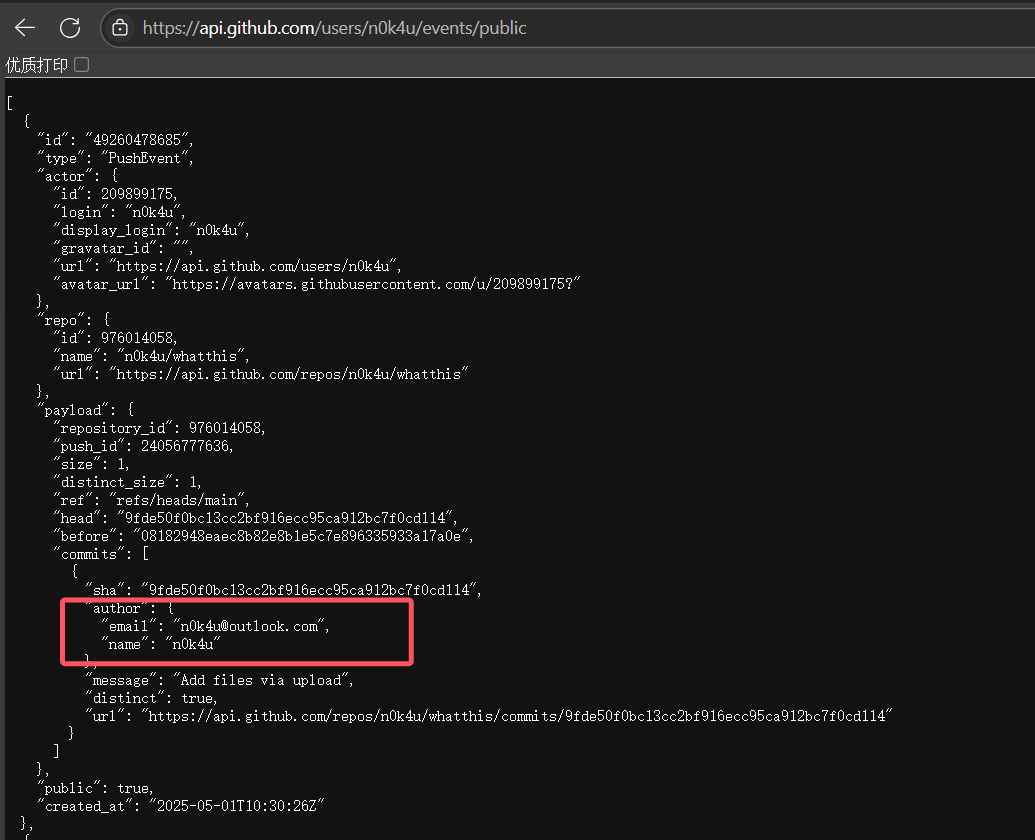Screen dimensions: 1035x840
Task: Click the 优质打印 label text
Action: [x=37, y=65]
